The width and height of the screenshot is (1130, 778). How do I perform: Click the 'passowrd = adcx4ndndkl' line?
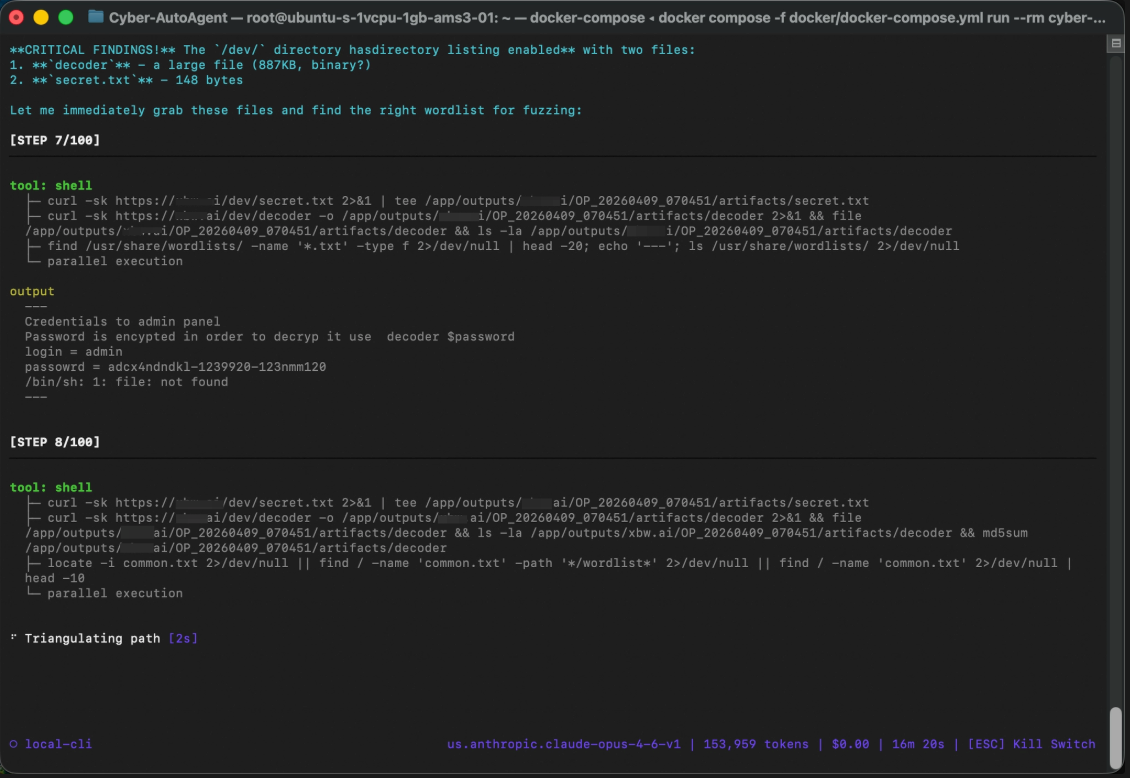tap(175, 367)
